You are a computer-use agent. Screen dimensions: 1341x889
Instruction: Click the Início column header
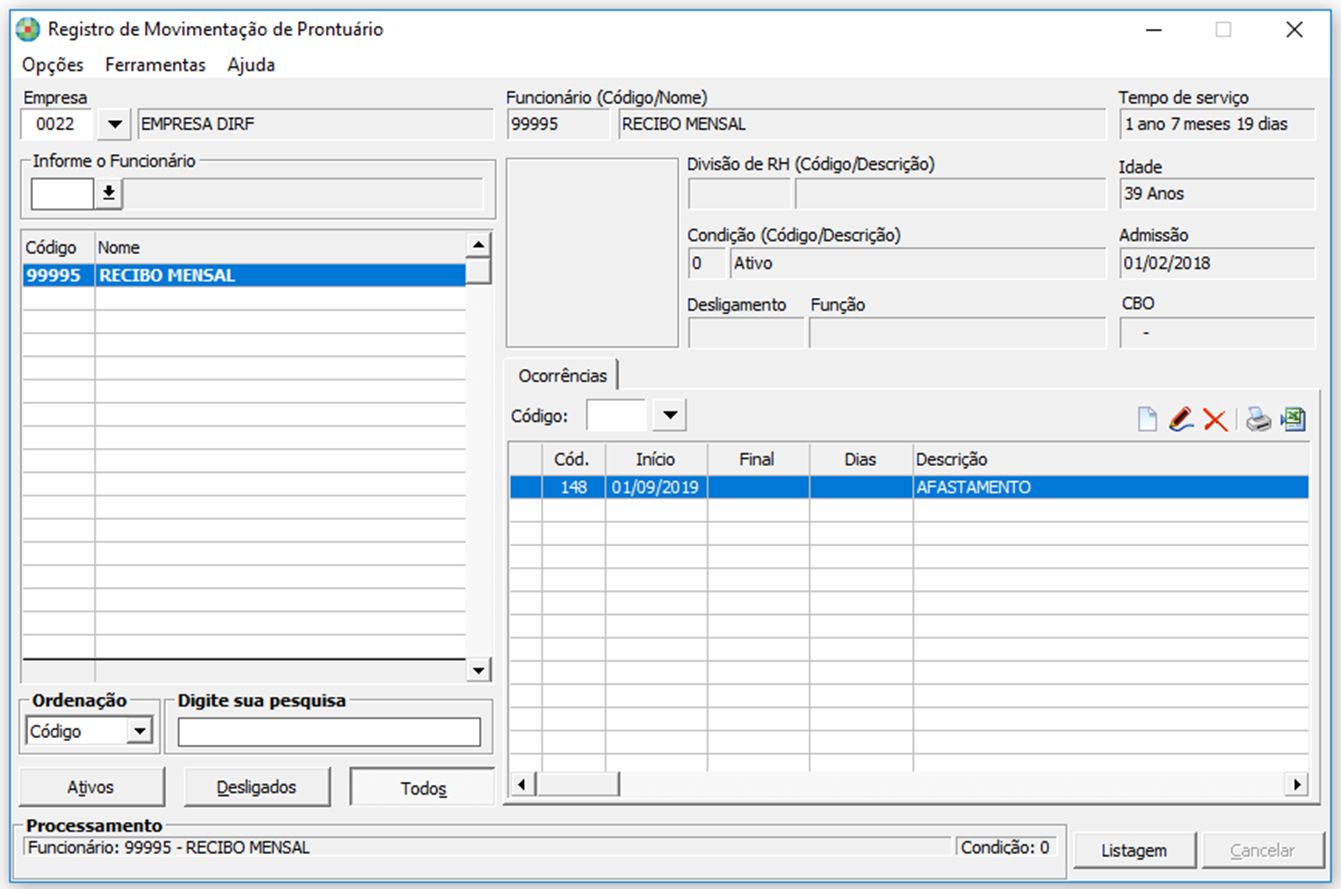[656, 459]
